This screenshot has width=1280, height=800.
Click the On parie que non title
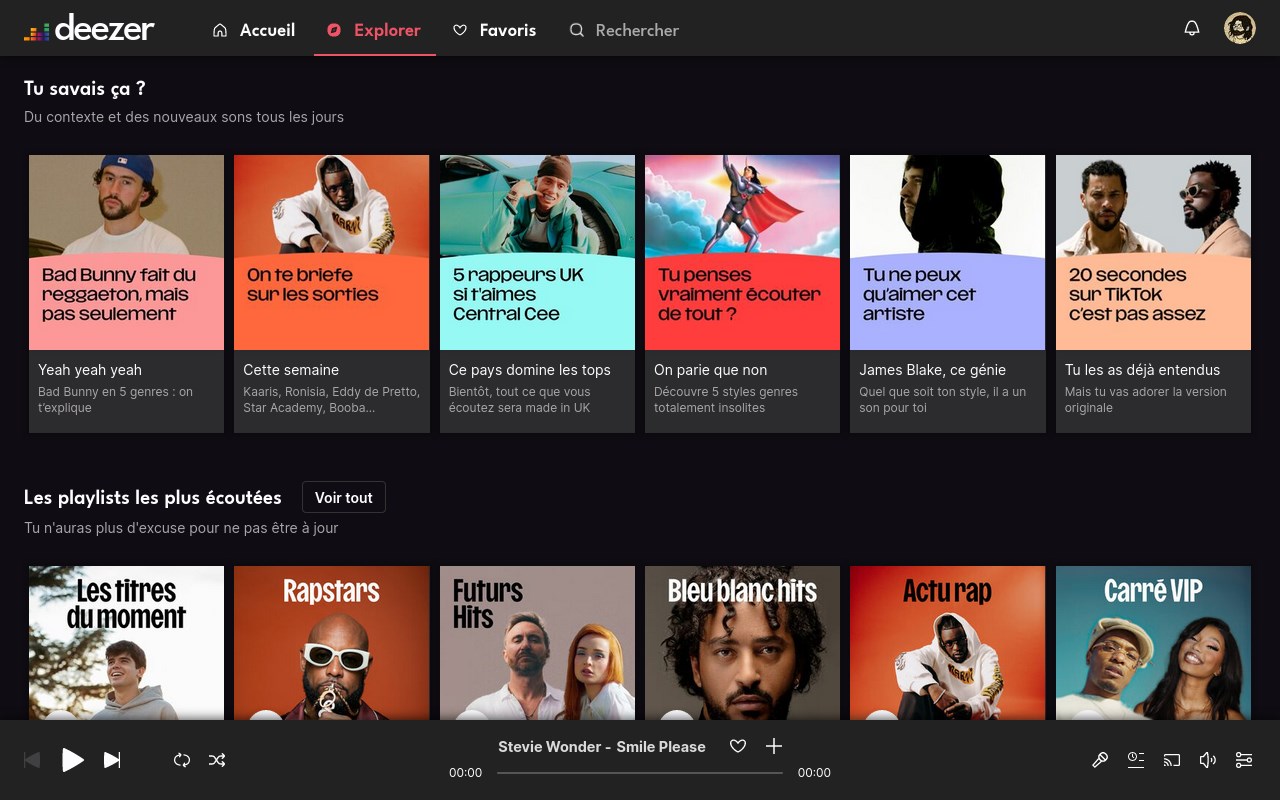711,370
